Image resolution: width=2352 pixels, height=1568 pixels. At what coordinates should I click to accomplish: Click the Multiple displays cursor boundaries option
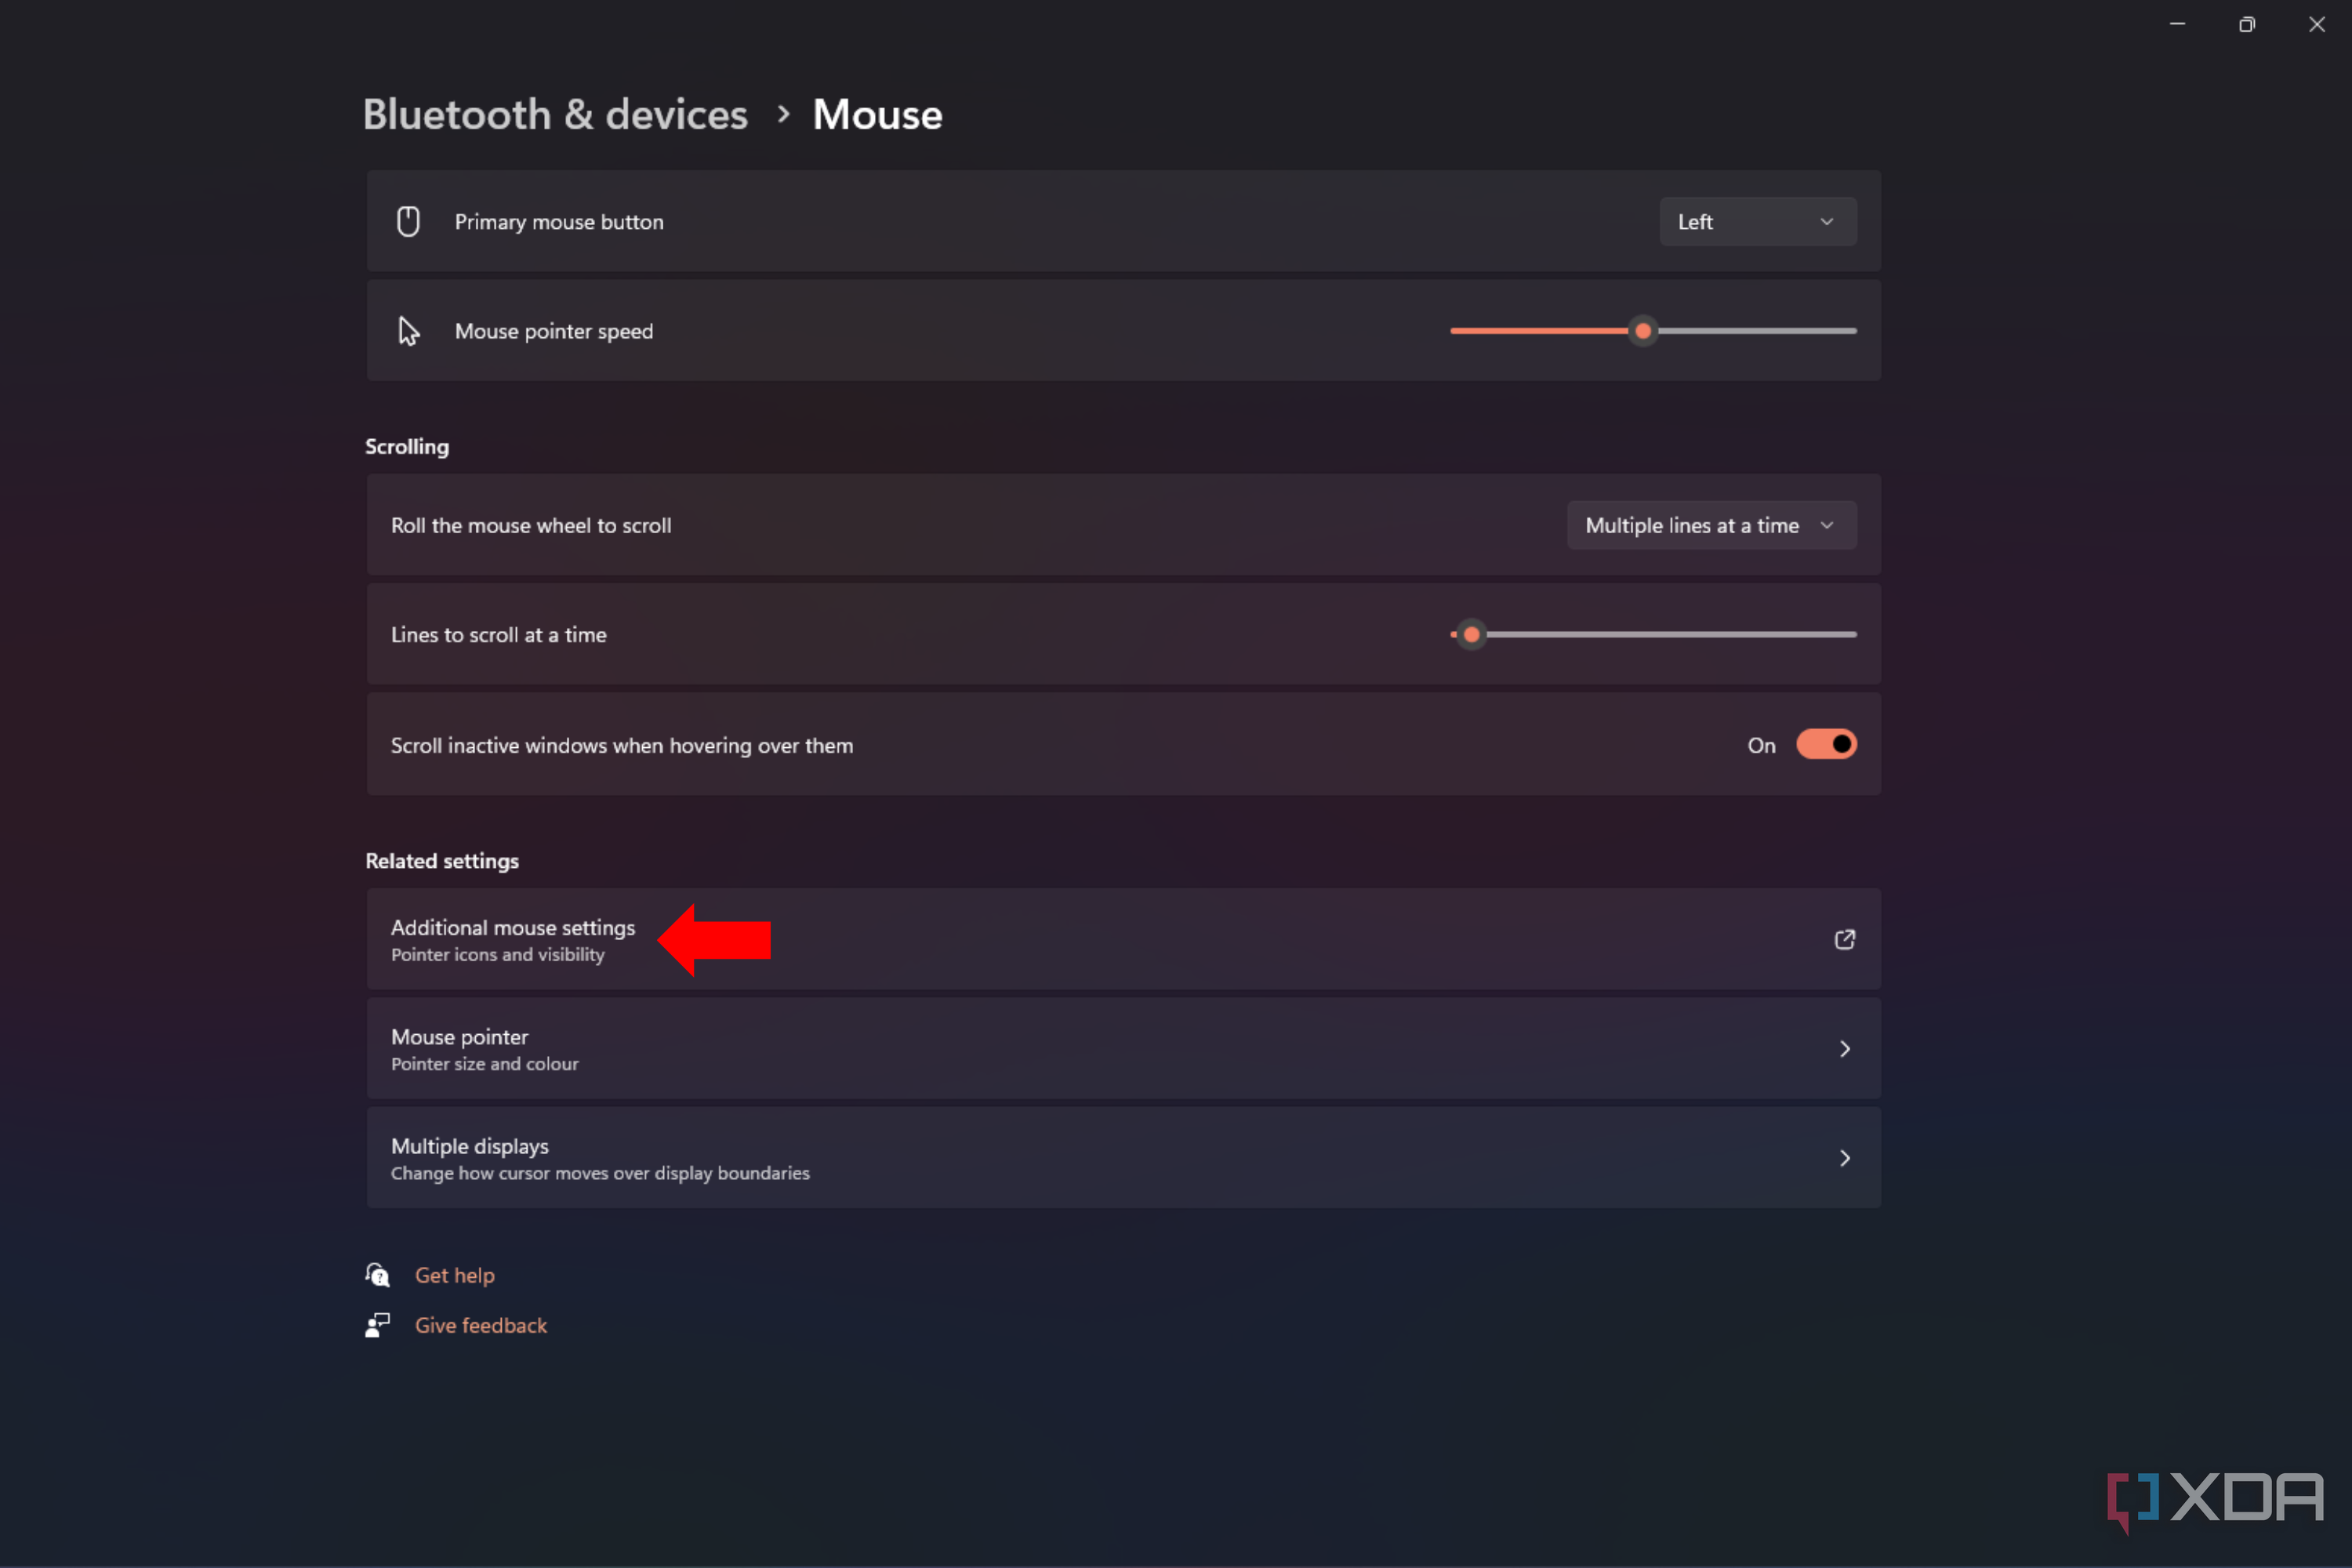pos(1000,1157)
